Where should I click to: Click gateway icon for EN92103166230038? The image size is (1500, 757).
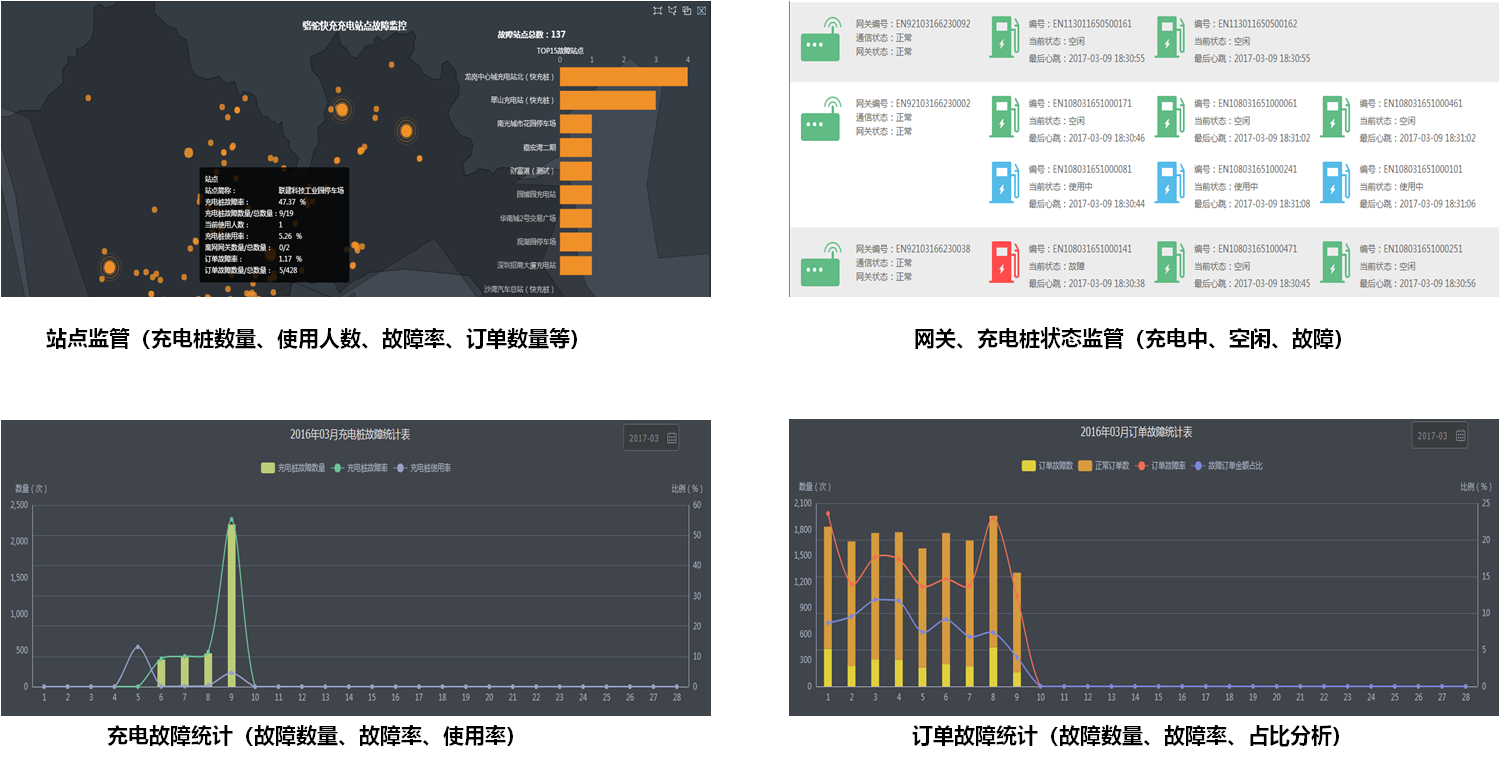click(x=821, y=265)
